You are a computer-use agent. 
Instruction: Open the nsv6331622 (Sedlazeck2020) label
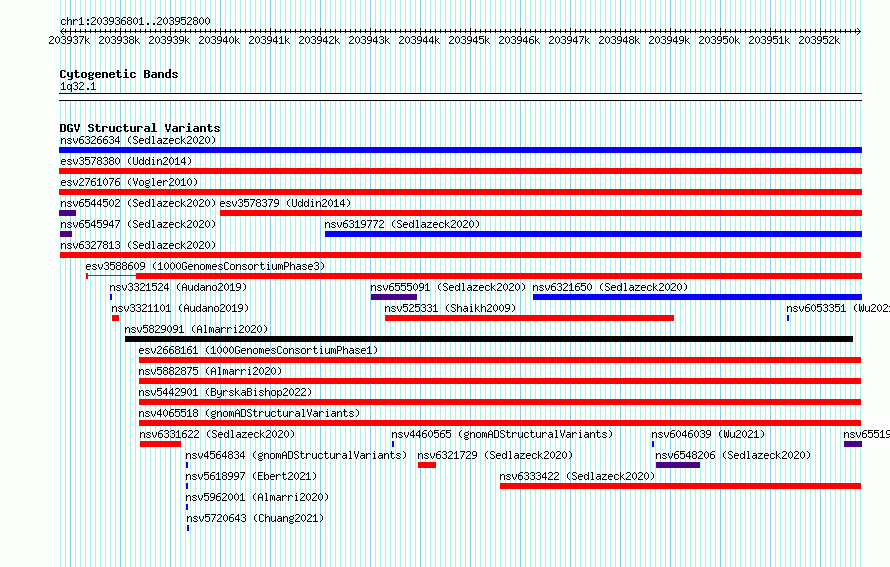[x=217, y=434]
